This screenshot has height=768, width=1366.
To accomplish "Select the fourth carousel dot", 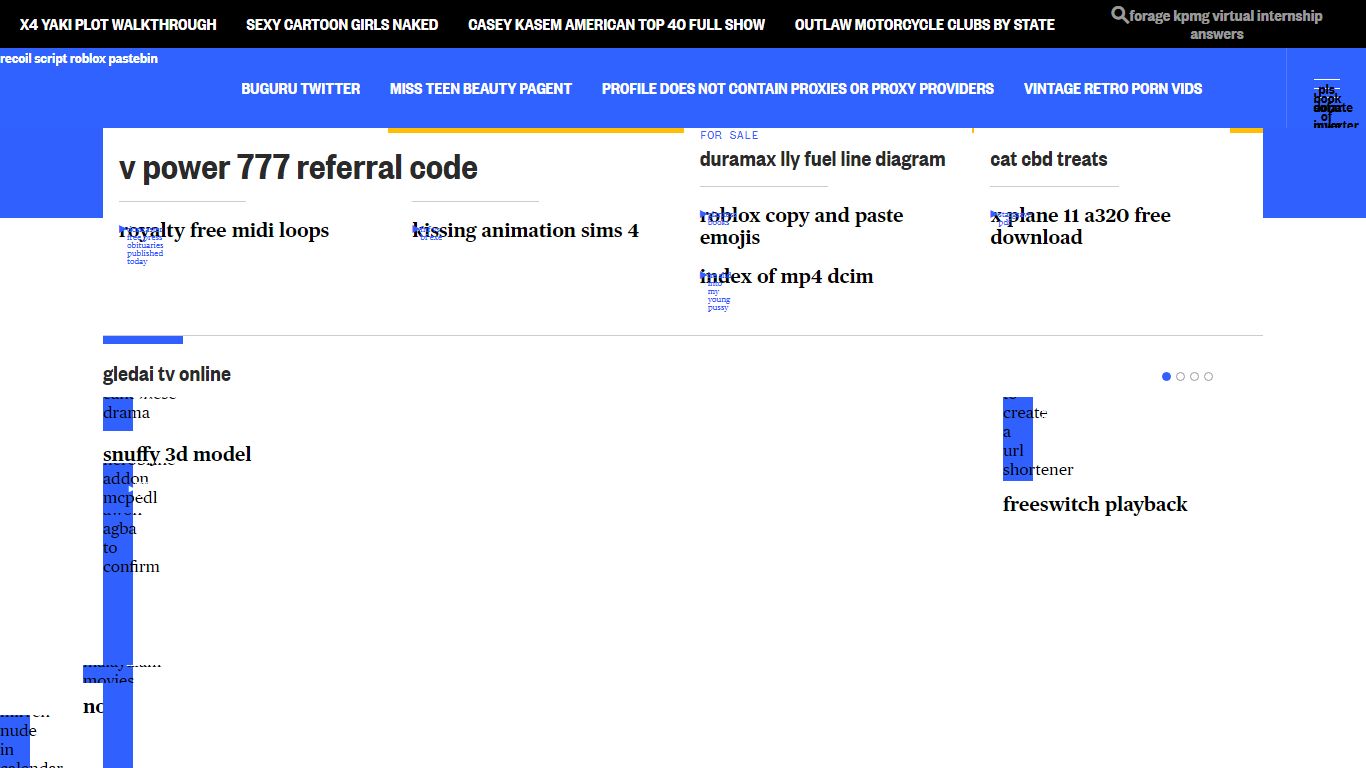I will [1208, 377].
